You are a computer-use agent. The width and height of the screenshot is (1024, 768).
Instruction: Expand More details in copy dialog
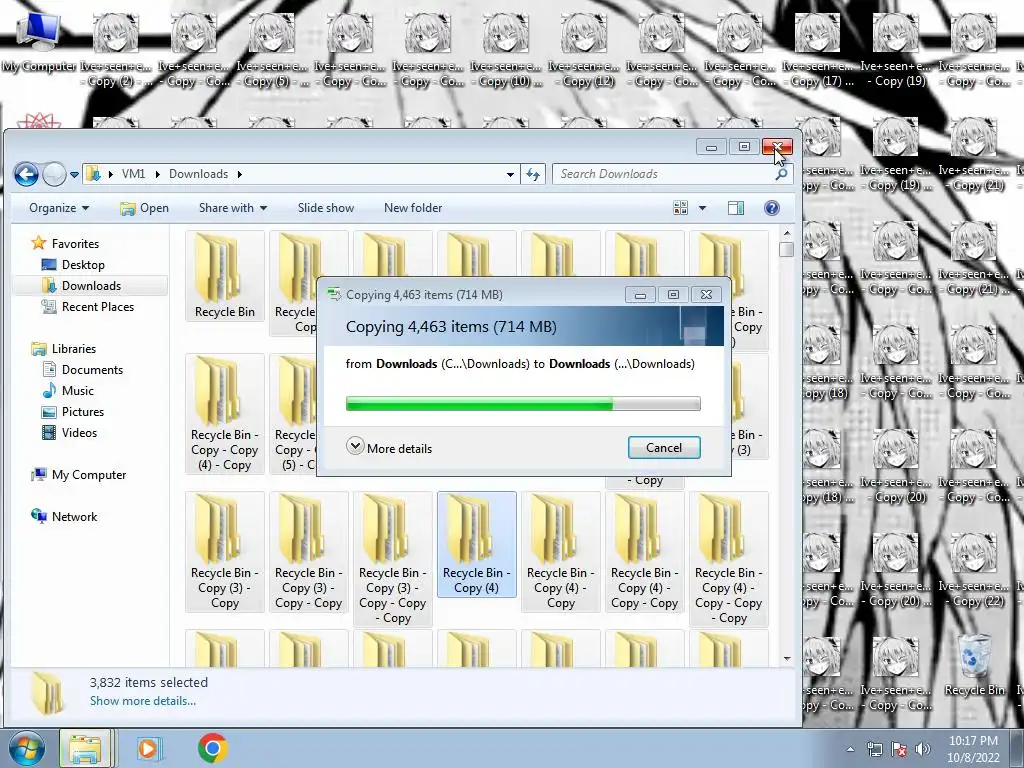click(x=389, y=448)
